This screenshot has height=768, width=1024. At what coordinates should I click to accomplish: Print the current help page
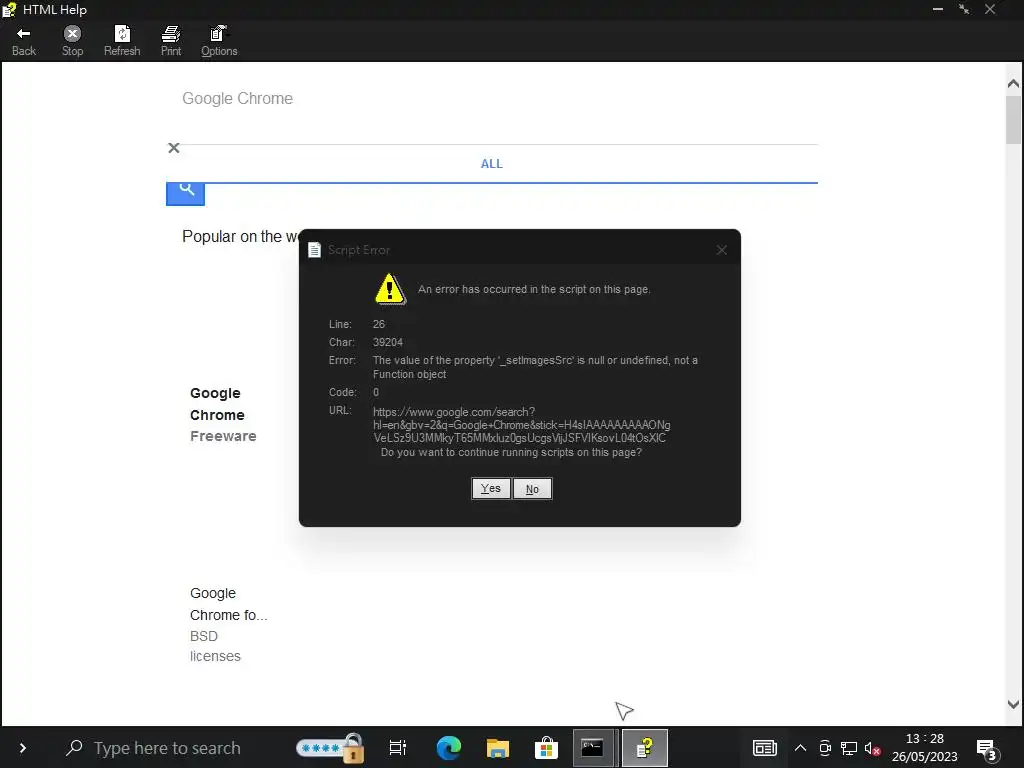(171, 41)
